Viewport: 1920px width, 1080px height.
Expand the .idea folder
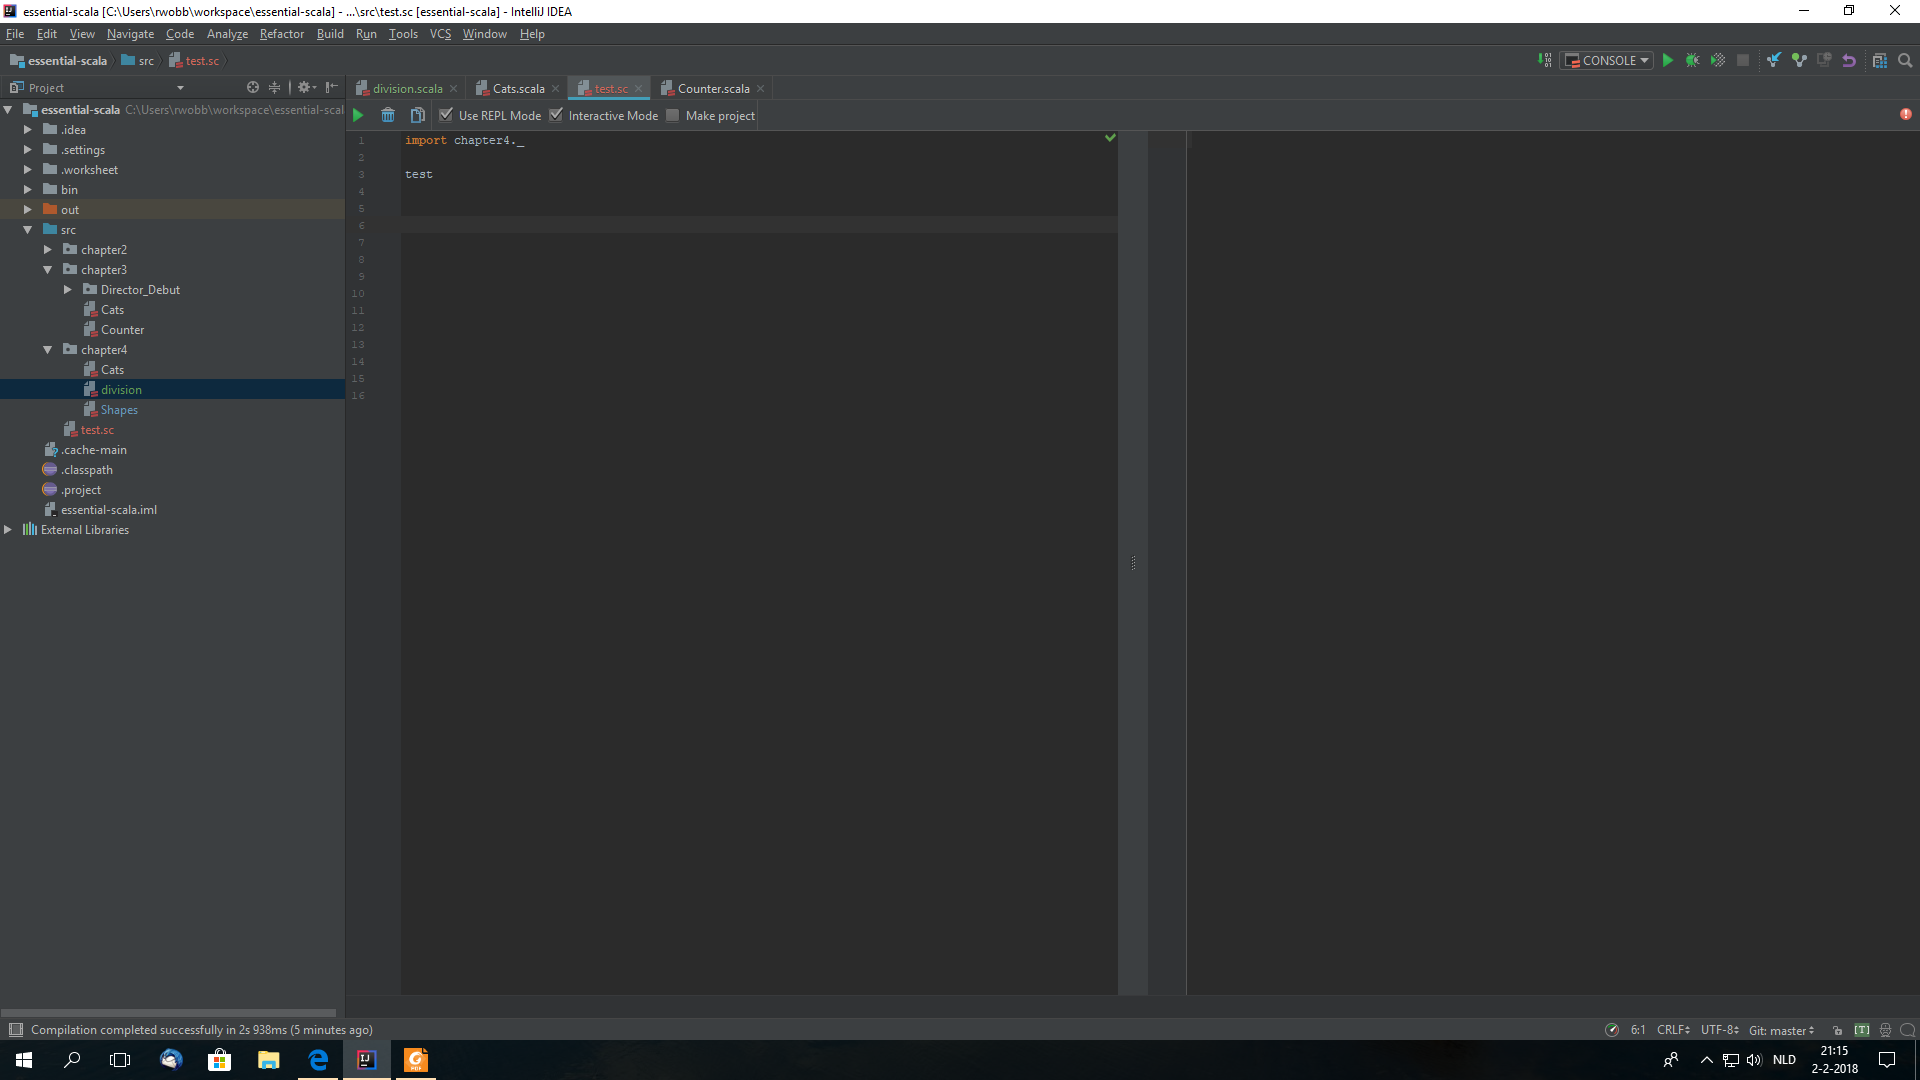click(28, 129)
